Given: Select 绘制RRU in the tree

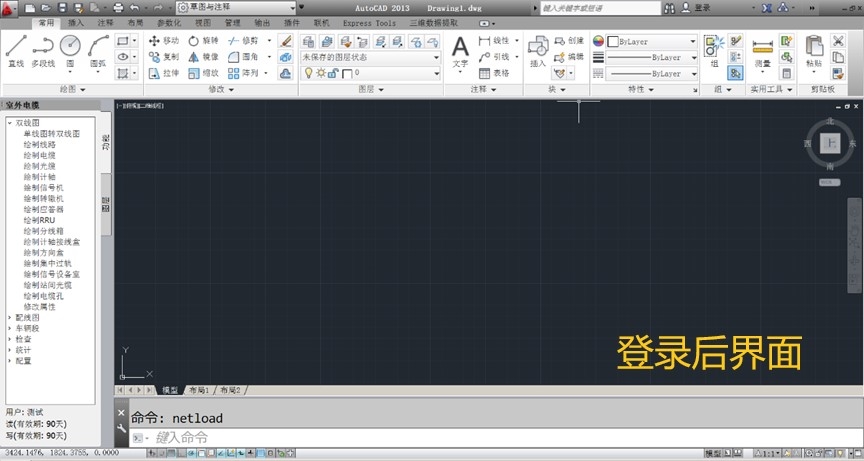Looking at the screenshot, I should [x=40, y=220].
